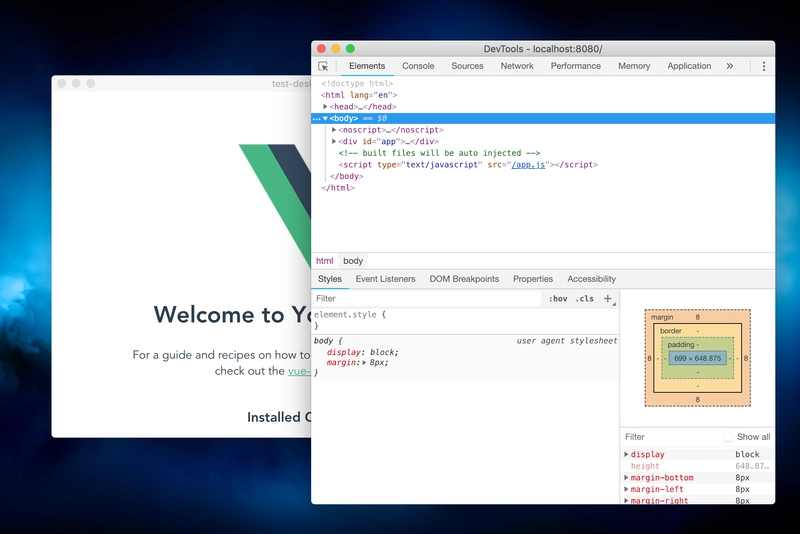Click the styles Filter input field
Screen dimensions: 800x534
pyautogui.click(x=427, y=299)
